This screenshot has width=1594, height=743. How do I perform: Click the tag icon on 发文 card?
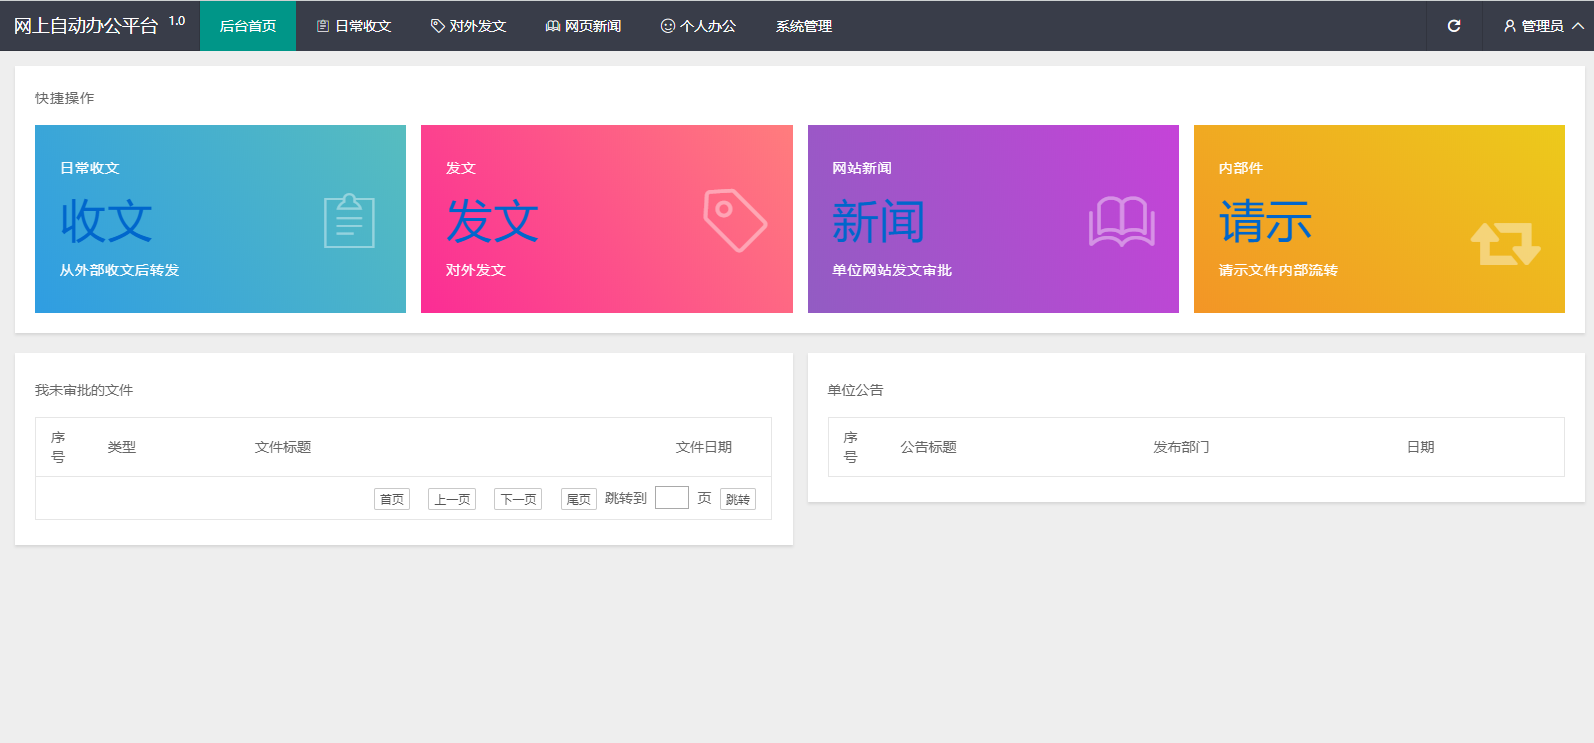pyautogui.click(x=735, y=220)
